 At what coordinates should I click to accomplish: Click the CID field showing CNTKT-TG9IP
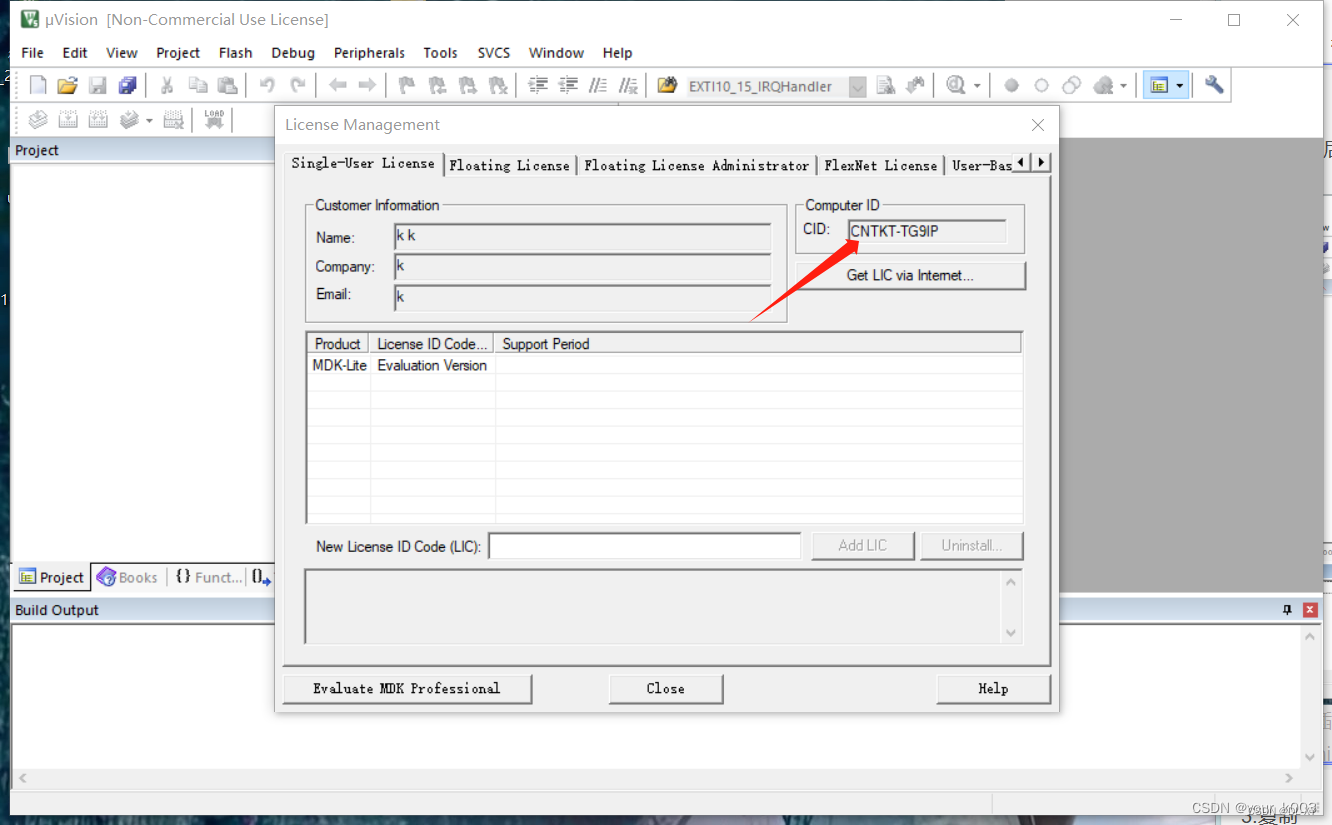click(x=927, y=231)
